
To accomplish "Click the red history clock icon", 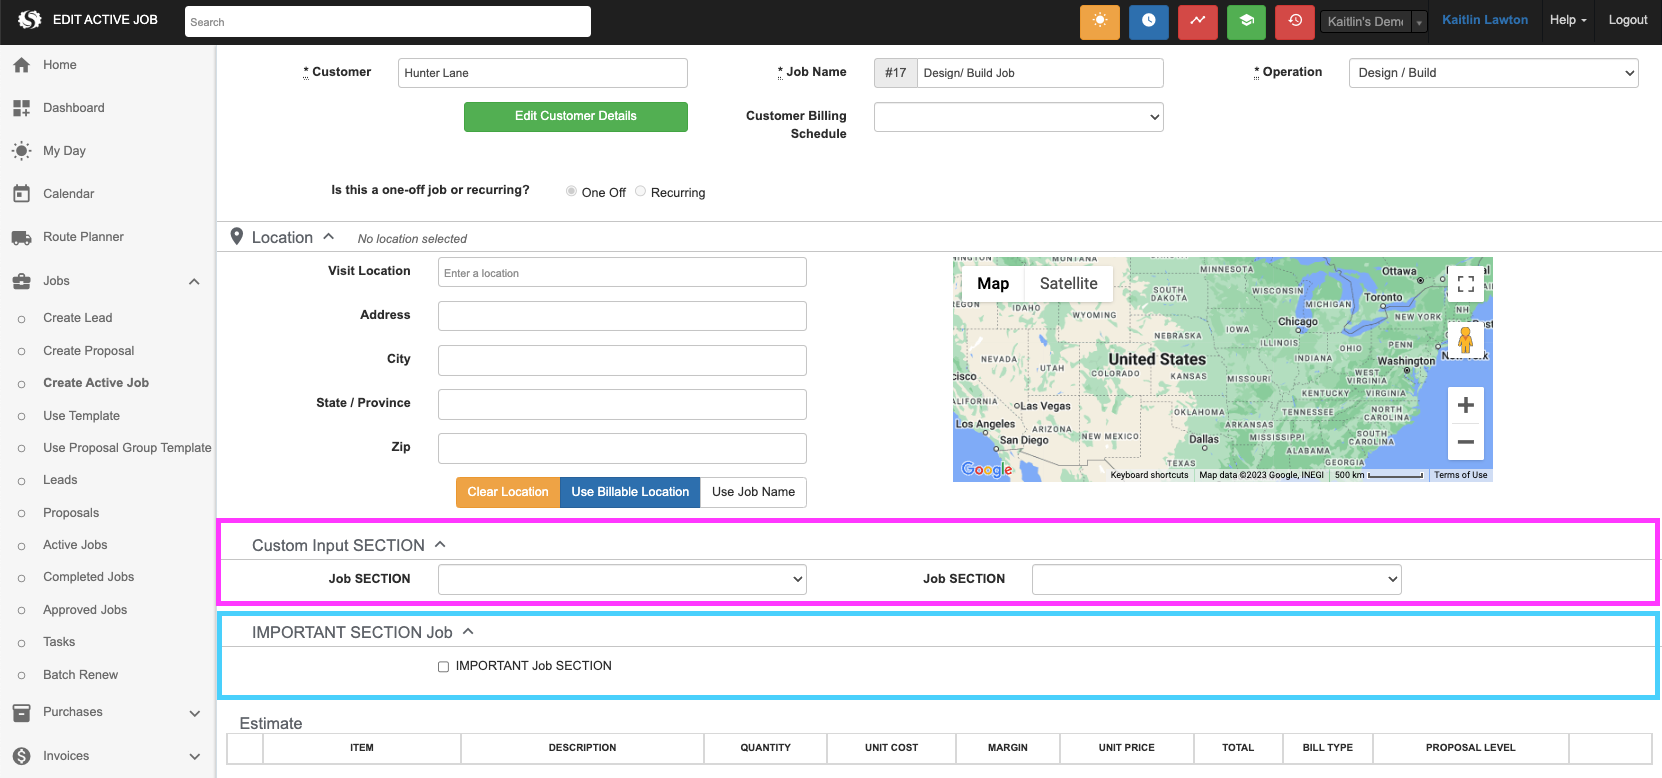I will 1295,21.
